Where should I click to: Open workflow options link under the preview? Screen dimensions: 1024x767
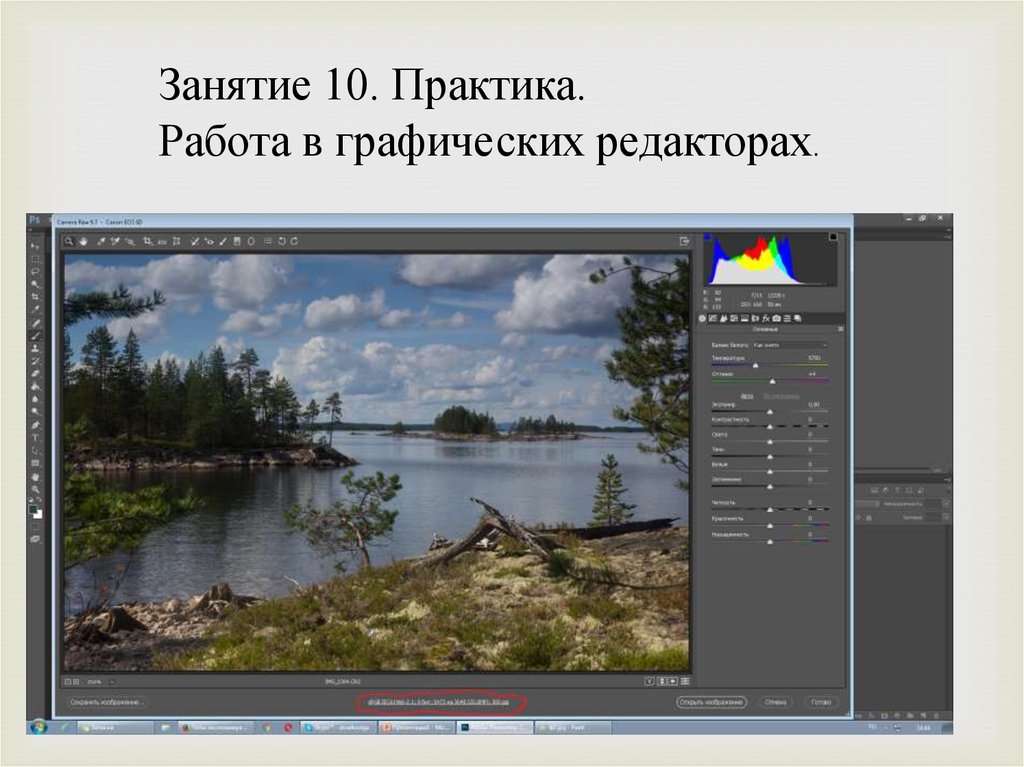[441, 702]
